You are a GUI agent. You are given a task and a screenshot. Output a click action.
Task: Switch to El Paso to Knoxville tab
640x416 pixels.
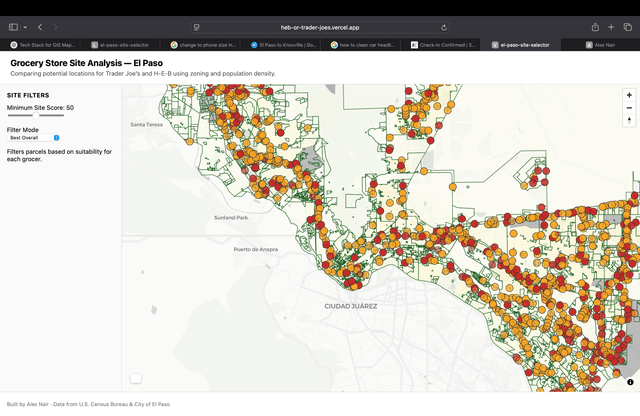coord(286,45)
